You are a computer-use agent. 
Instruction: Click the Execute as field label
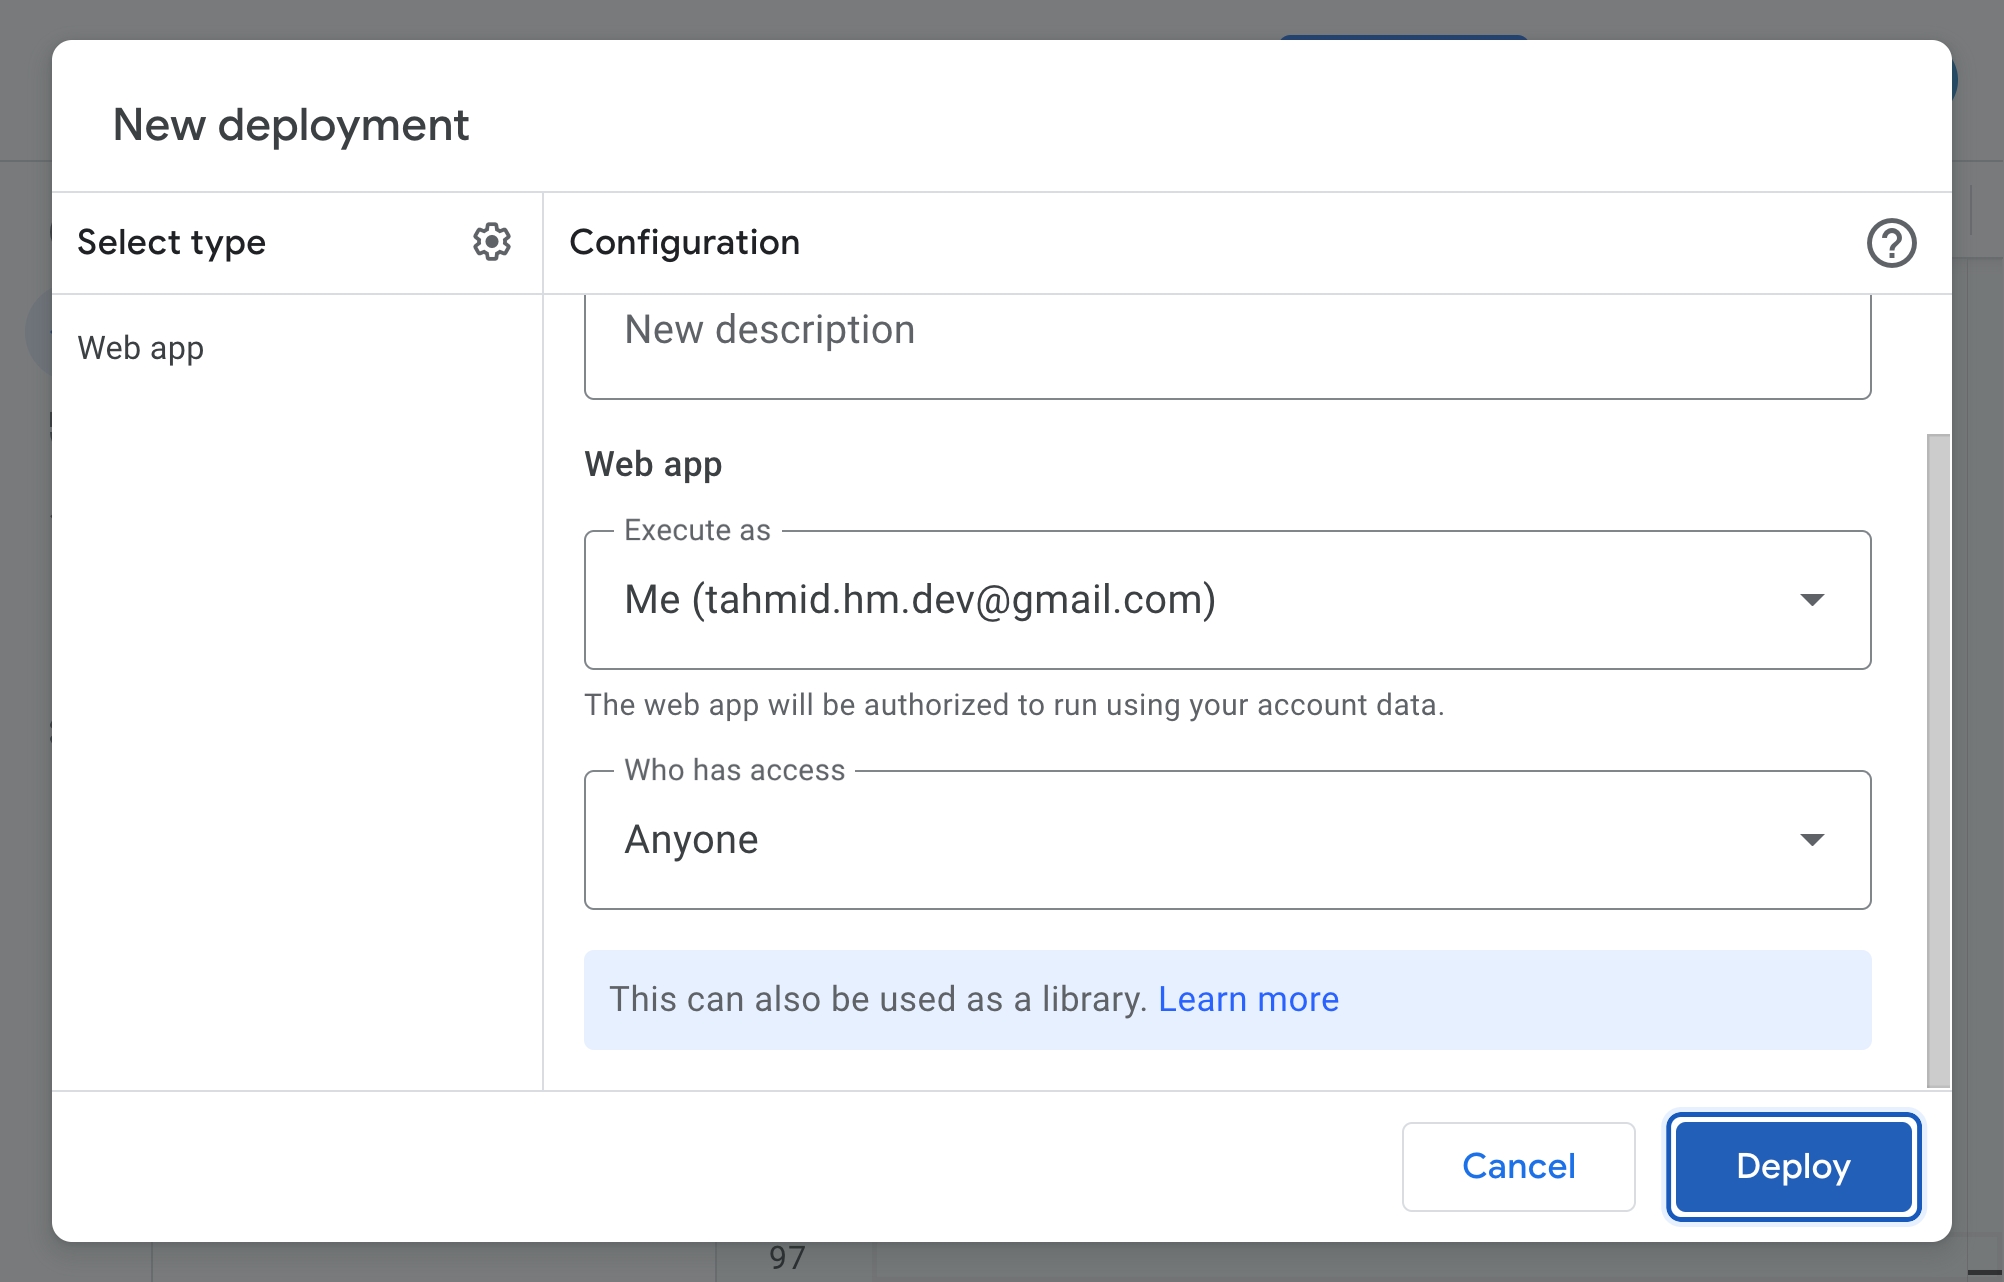(x=697, y=530)
